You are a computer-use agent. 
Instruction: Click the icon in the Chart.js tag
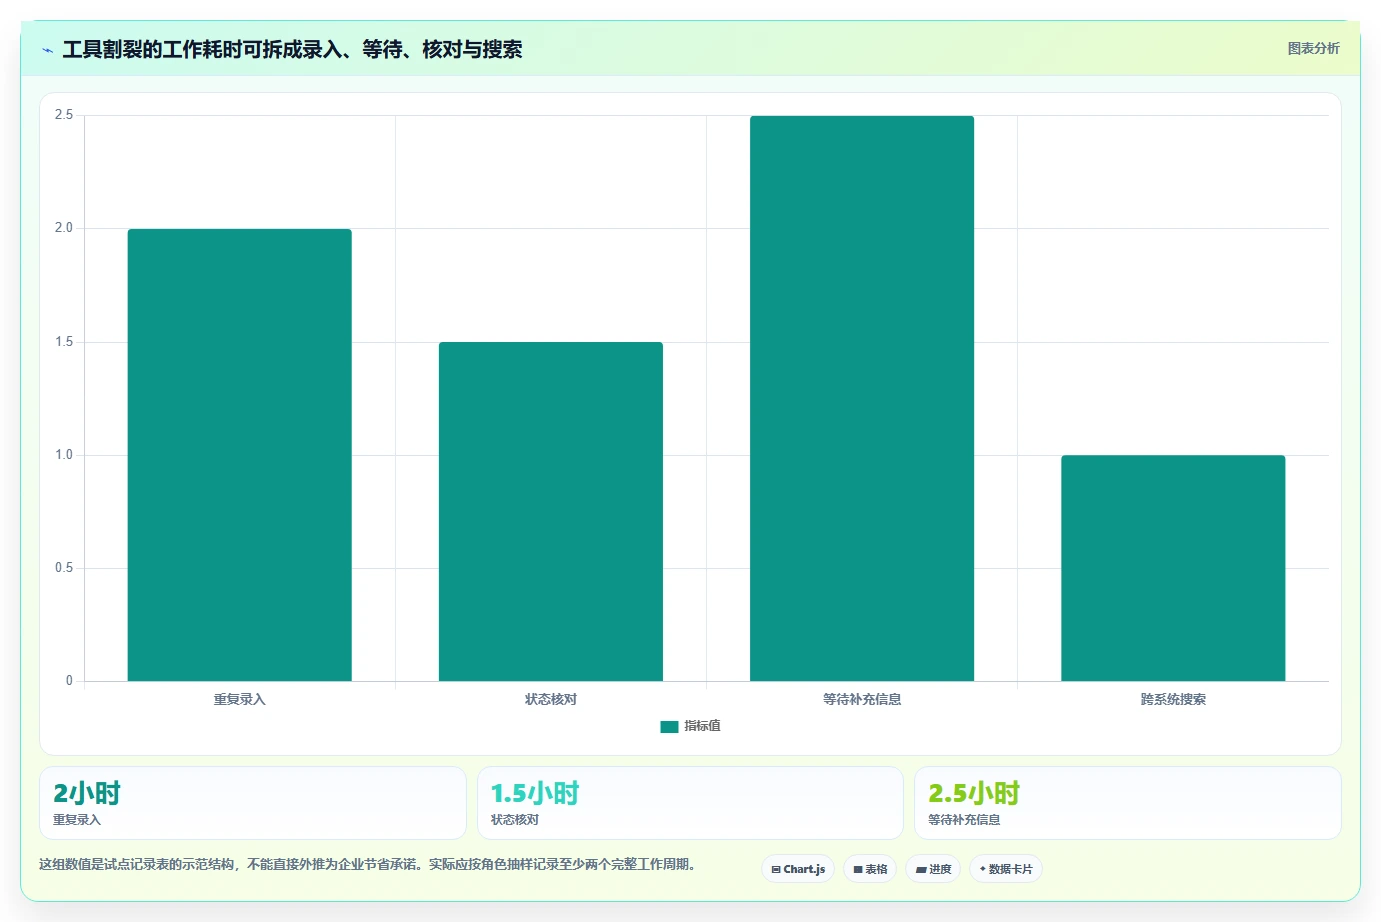[x=776, y=870]
